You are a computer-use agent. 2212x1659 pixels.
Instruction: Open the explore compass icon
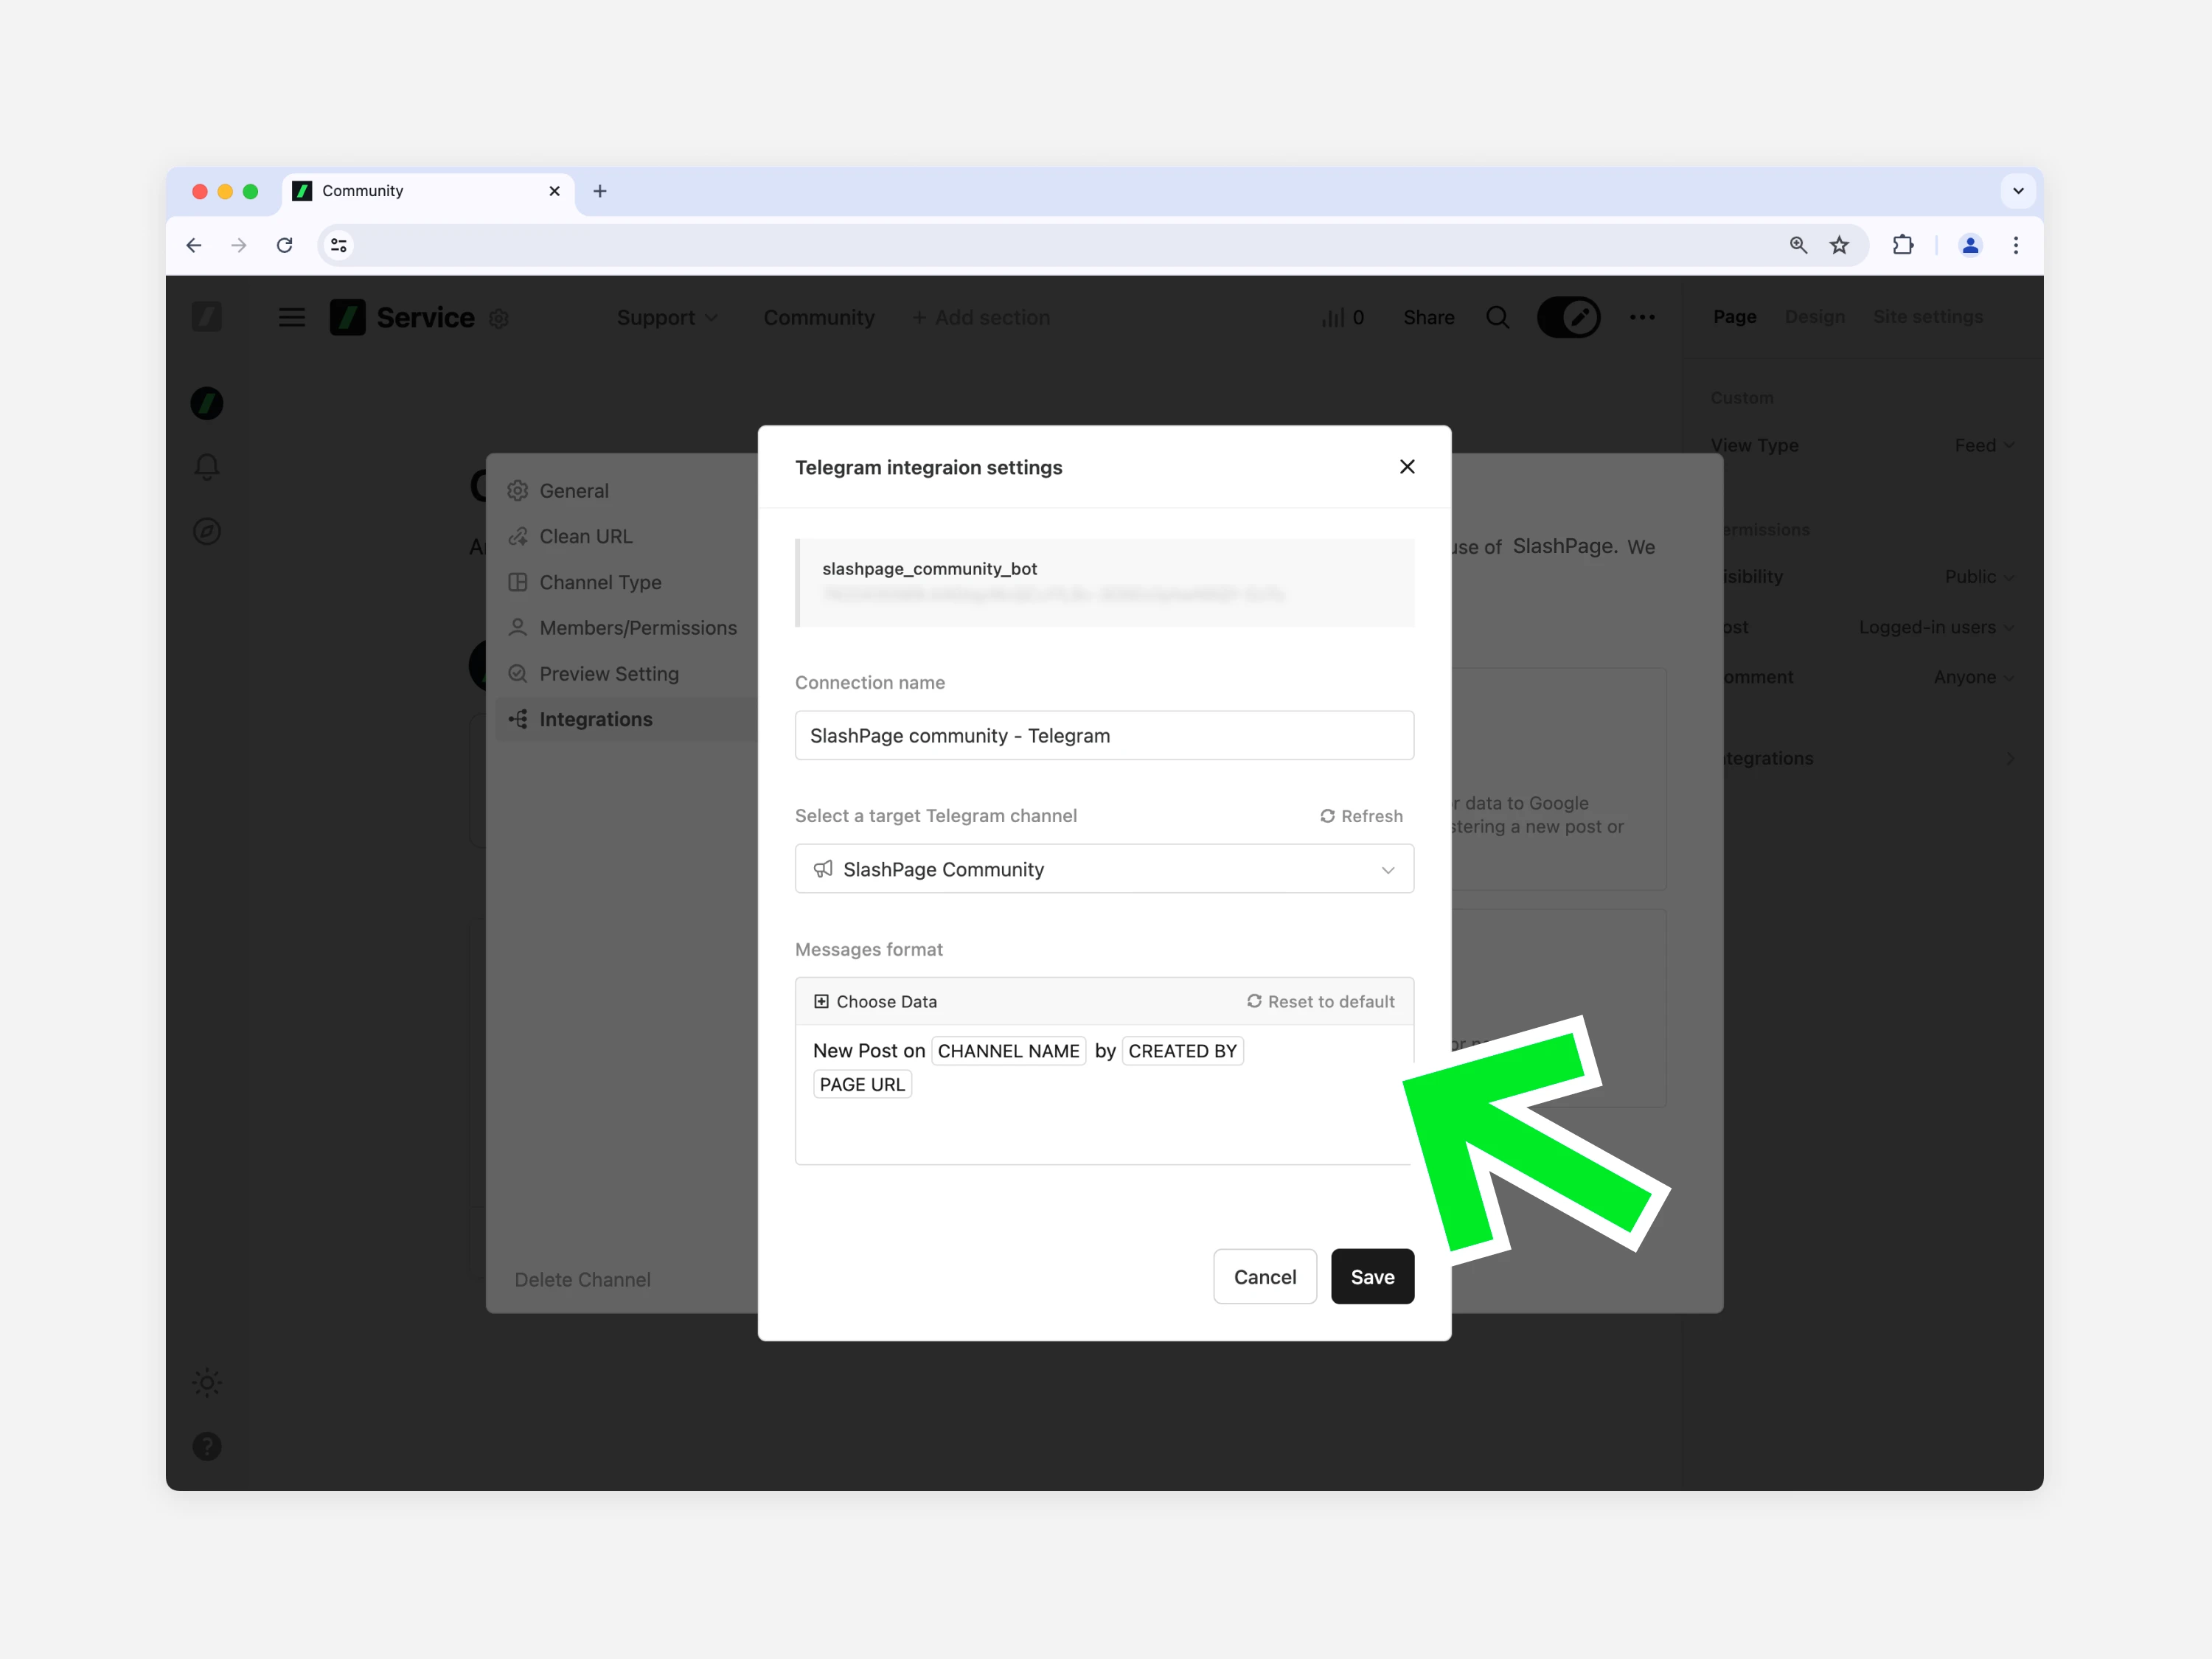pos(207,531)
